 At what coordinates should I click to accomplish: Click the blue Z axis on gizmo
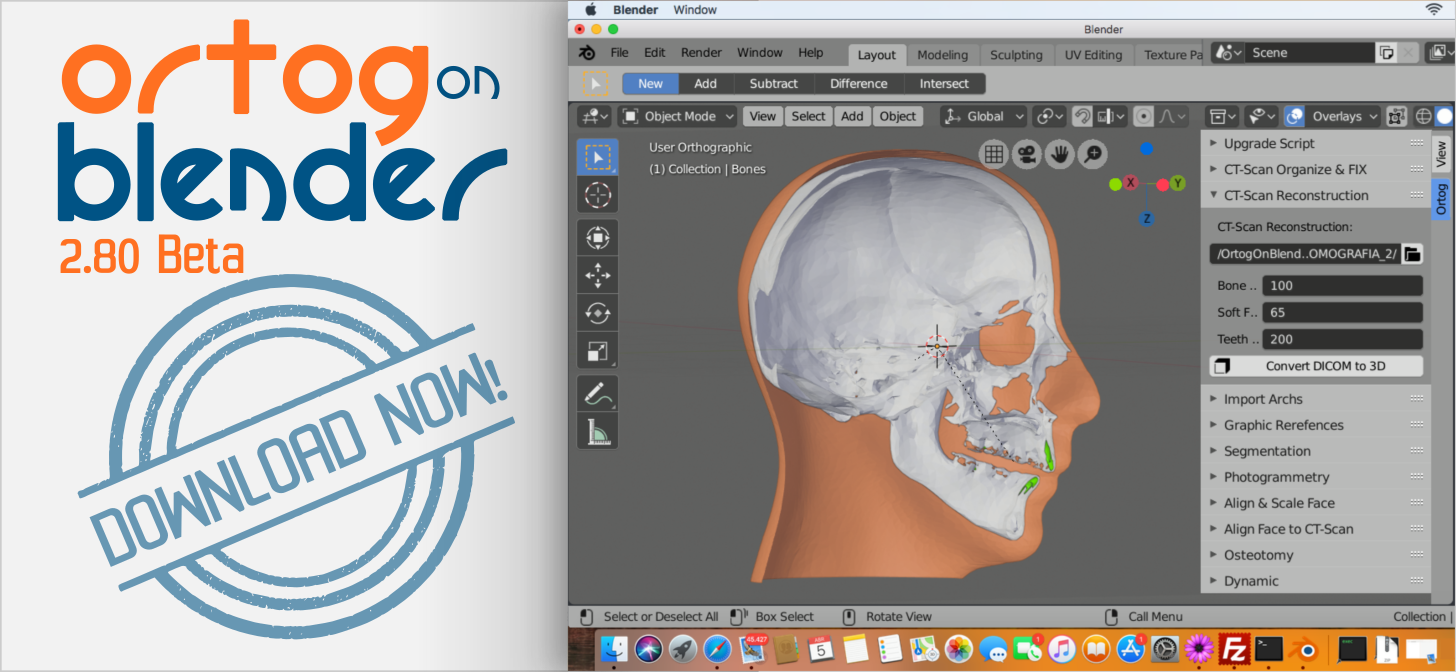[x=1147, y=218]
